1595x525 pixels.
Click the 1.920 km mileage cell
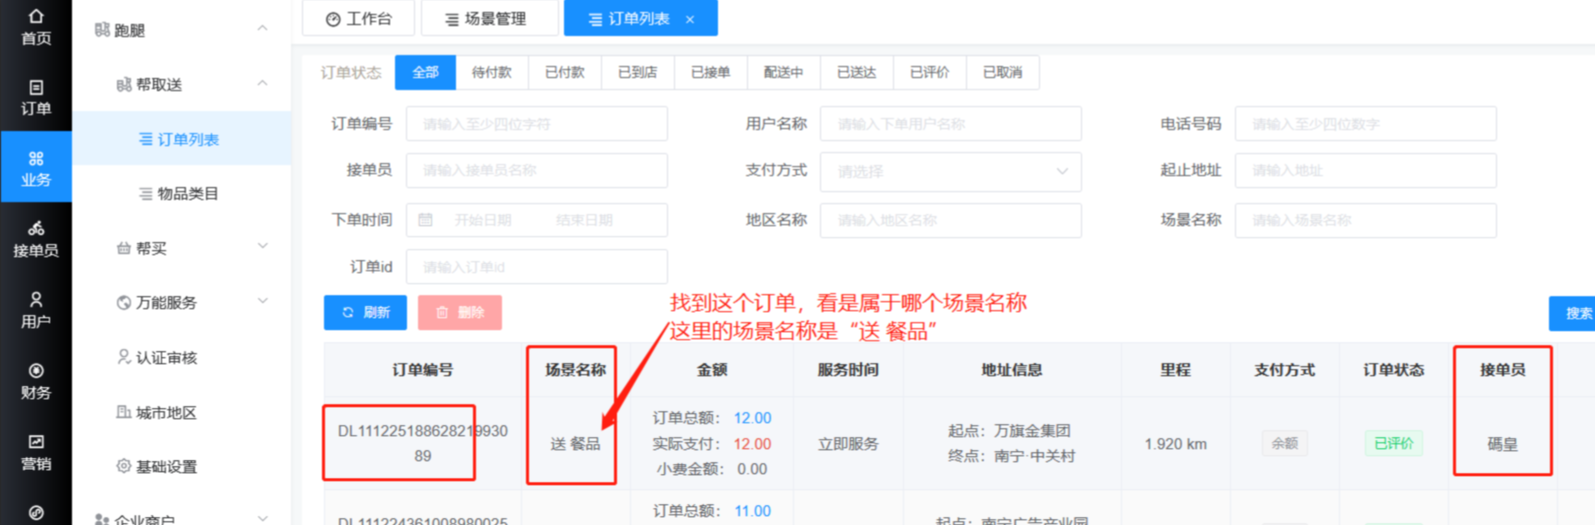[1175, 444]
